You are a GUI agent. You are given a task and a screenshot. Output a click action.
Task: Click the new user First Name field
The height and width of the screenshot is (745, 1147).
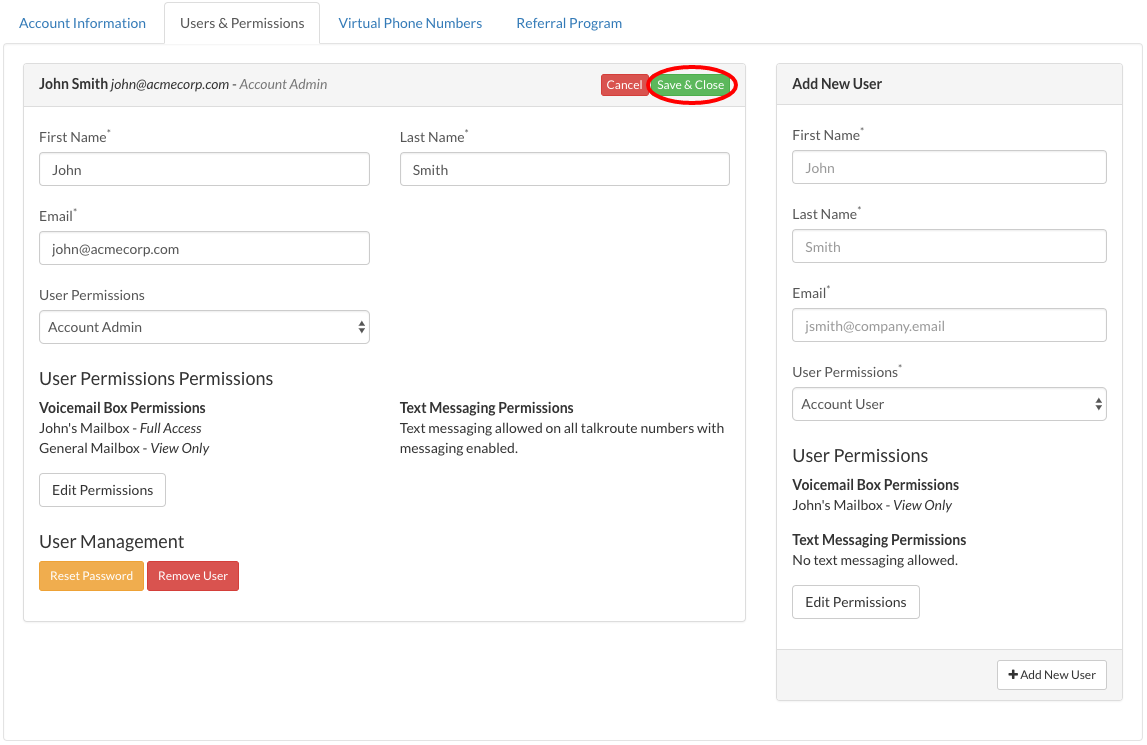pos(948,167)
